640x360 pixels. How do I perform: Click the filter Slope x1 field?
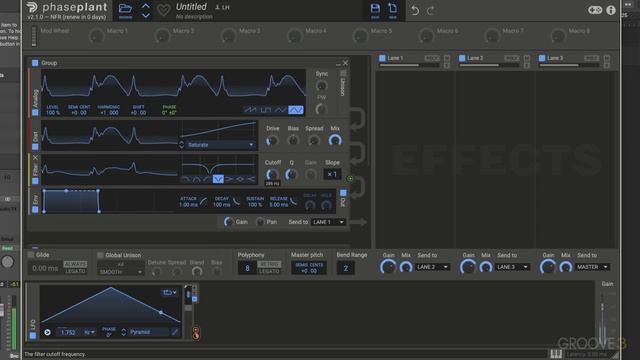332,174
